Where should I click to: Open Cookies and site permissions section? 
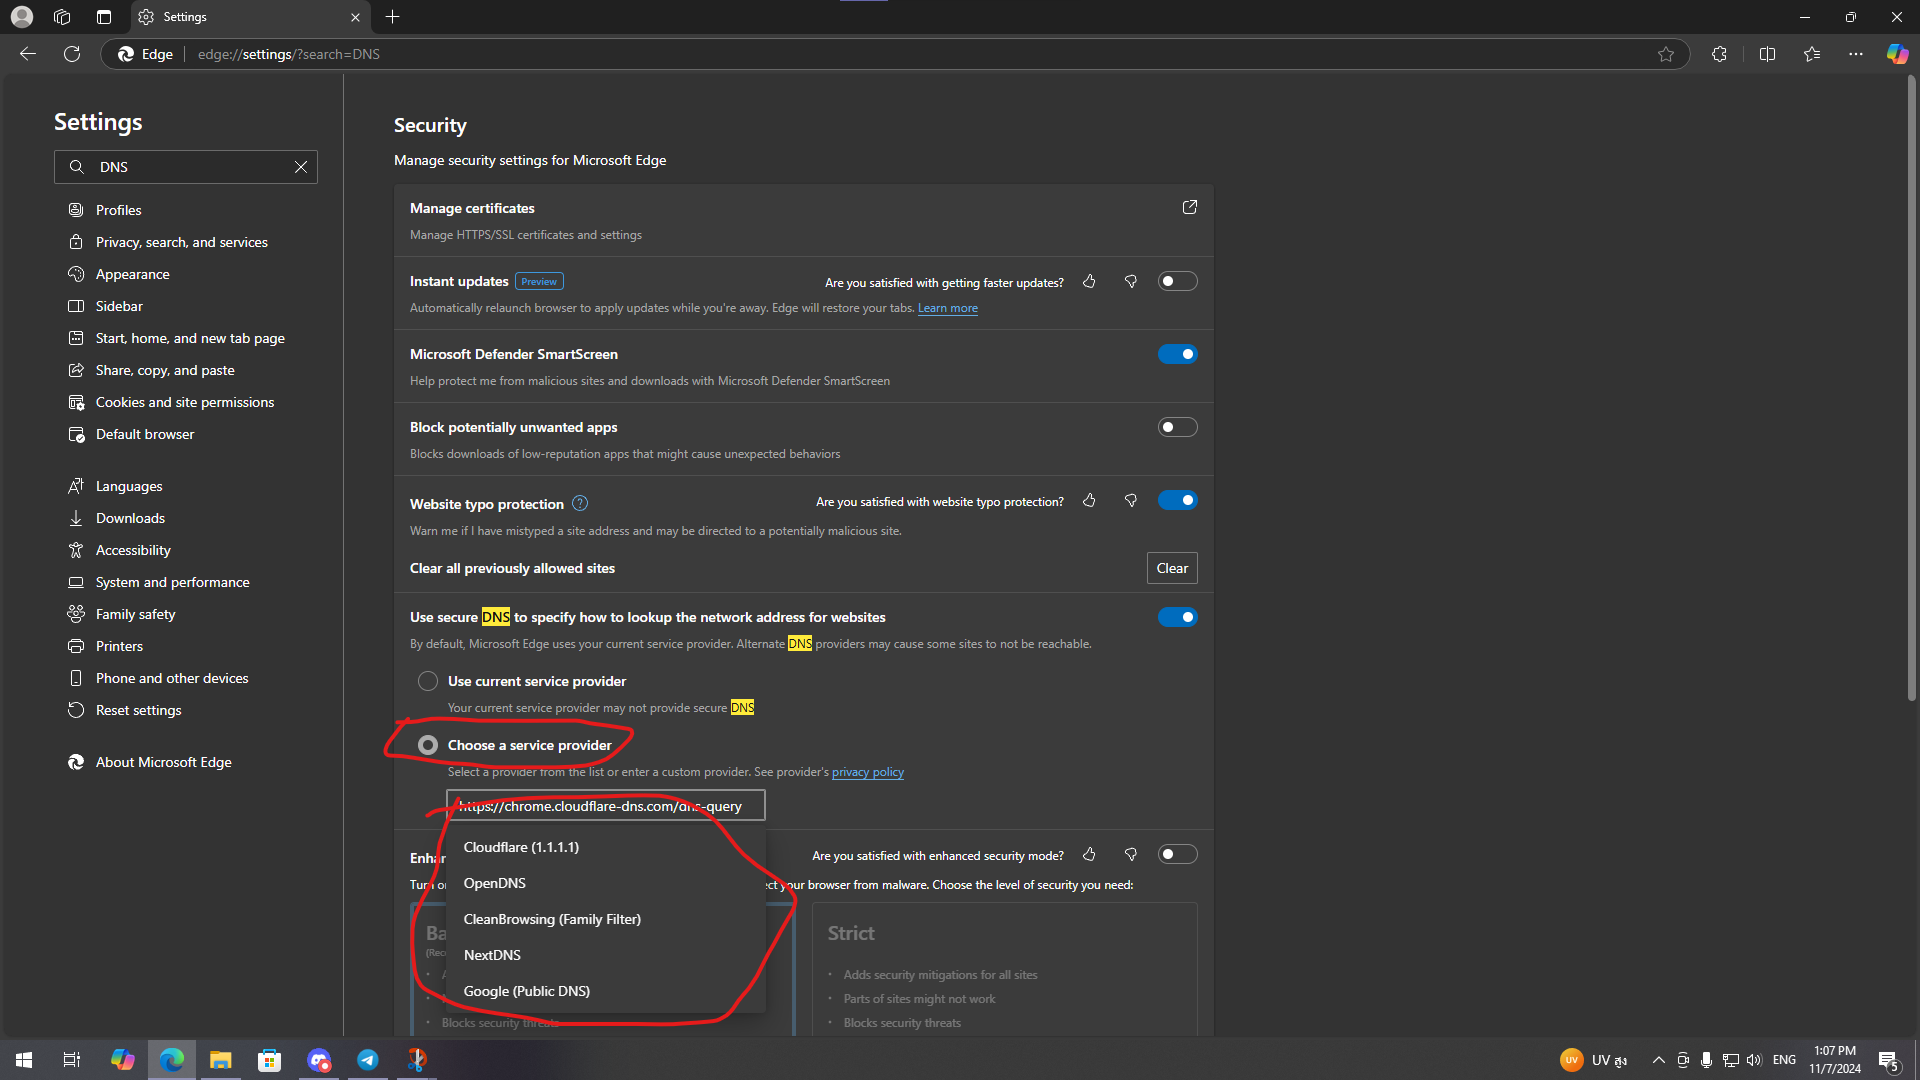coord(187,402)
